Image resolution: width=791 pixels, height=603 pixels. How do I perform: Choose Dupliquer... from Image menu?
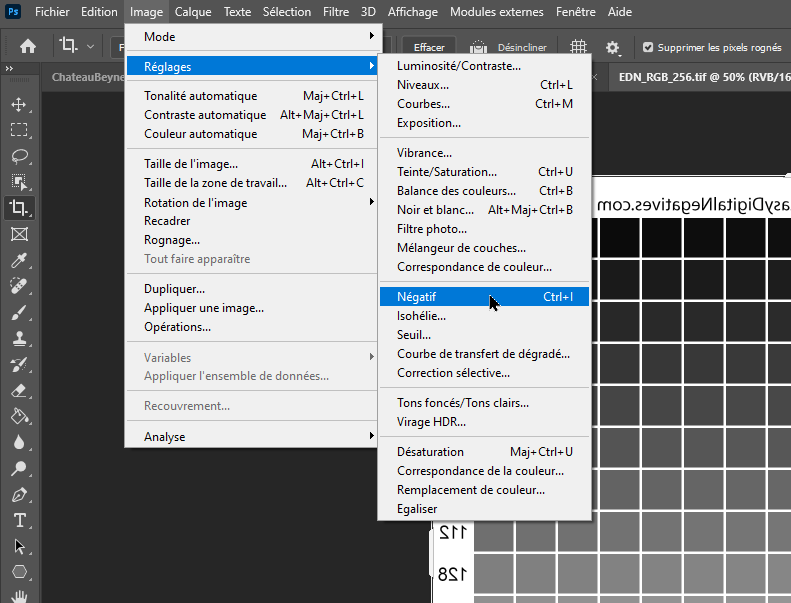(x=252, y=289)
